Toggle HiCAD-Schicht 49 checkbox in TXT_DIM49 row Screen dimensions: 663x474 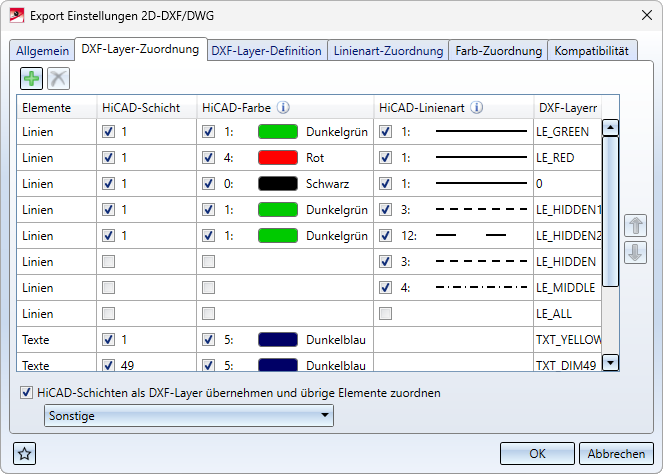coord(108,365)
